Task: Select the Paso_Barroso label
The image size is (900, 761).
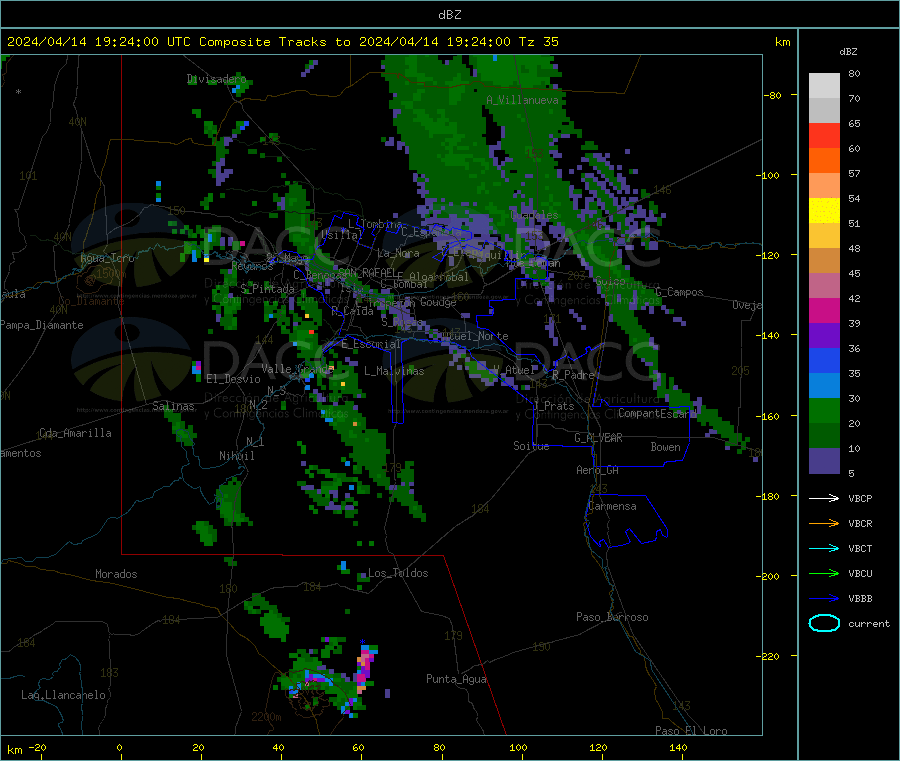Action: (612, 618)
